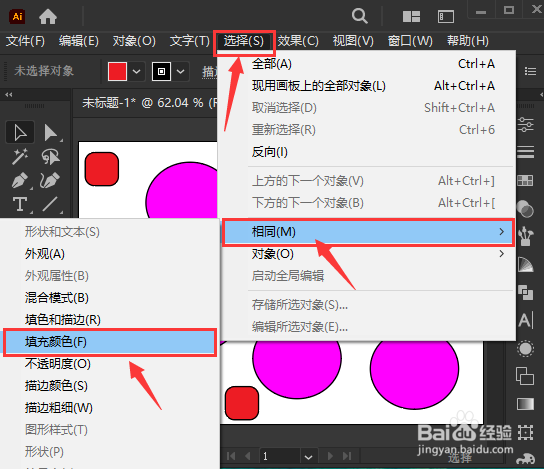Viewport: 544px width, 469px height.
Task: Open the 文件(F) menu
Action: coord(25,41)
